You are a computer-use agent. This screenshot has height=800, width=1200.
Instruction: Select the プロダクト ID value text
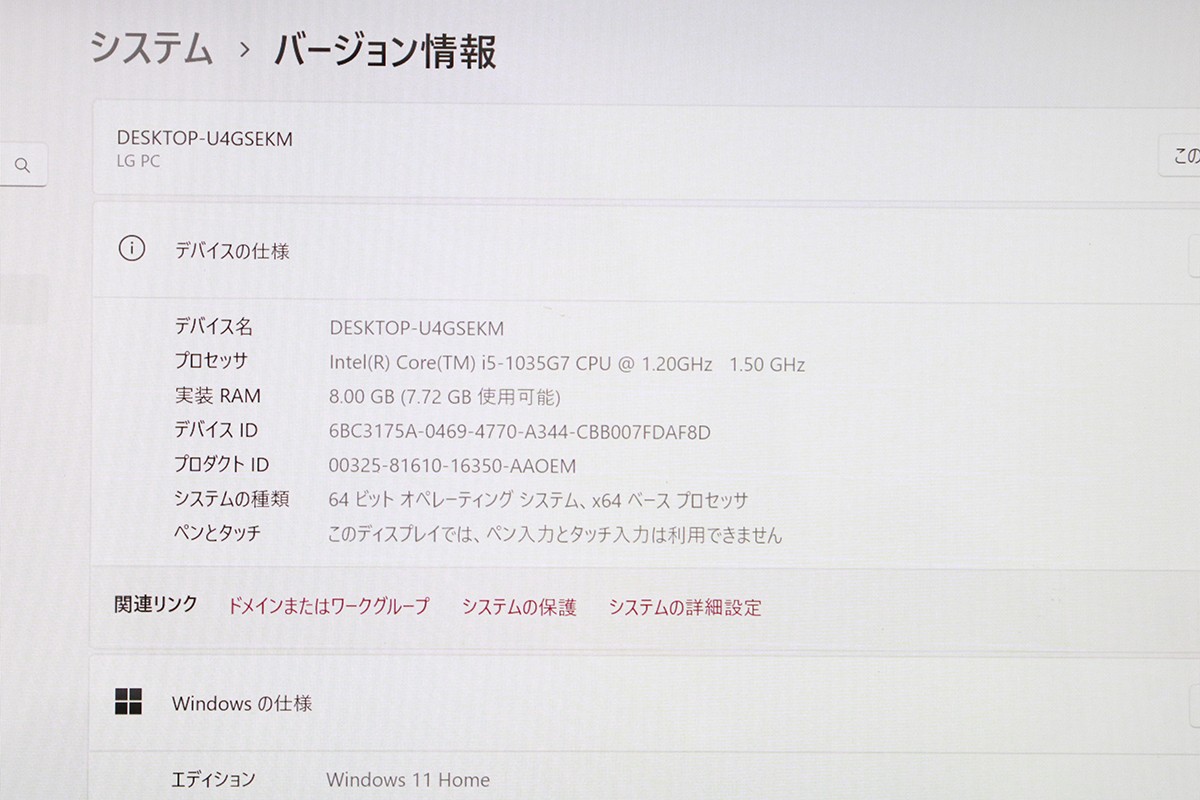tap(452, 466)
